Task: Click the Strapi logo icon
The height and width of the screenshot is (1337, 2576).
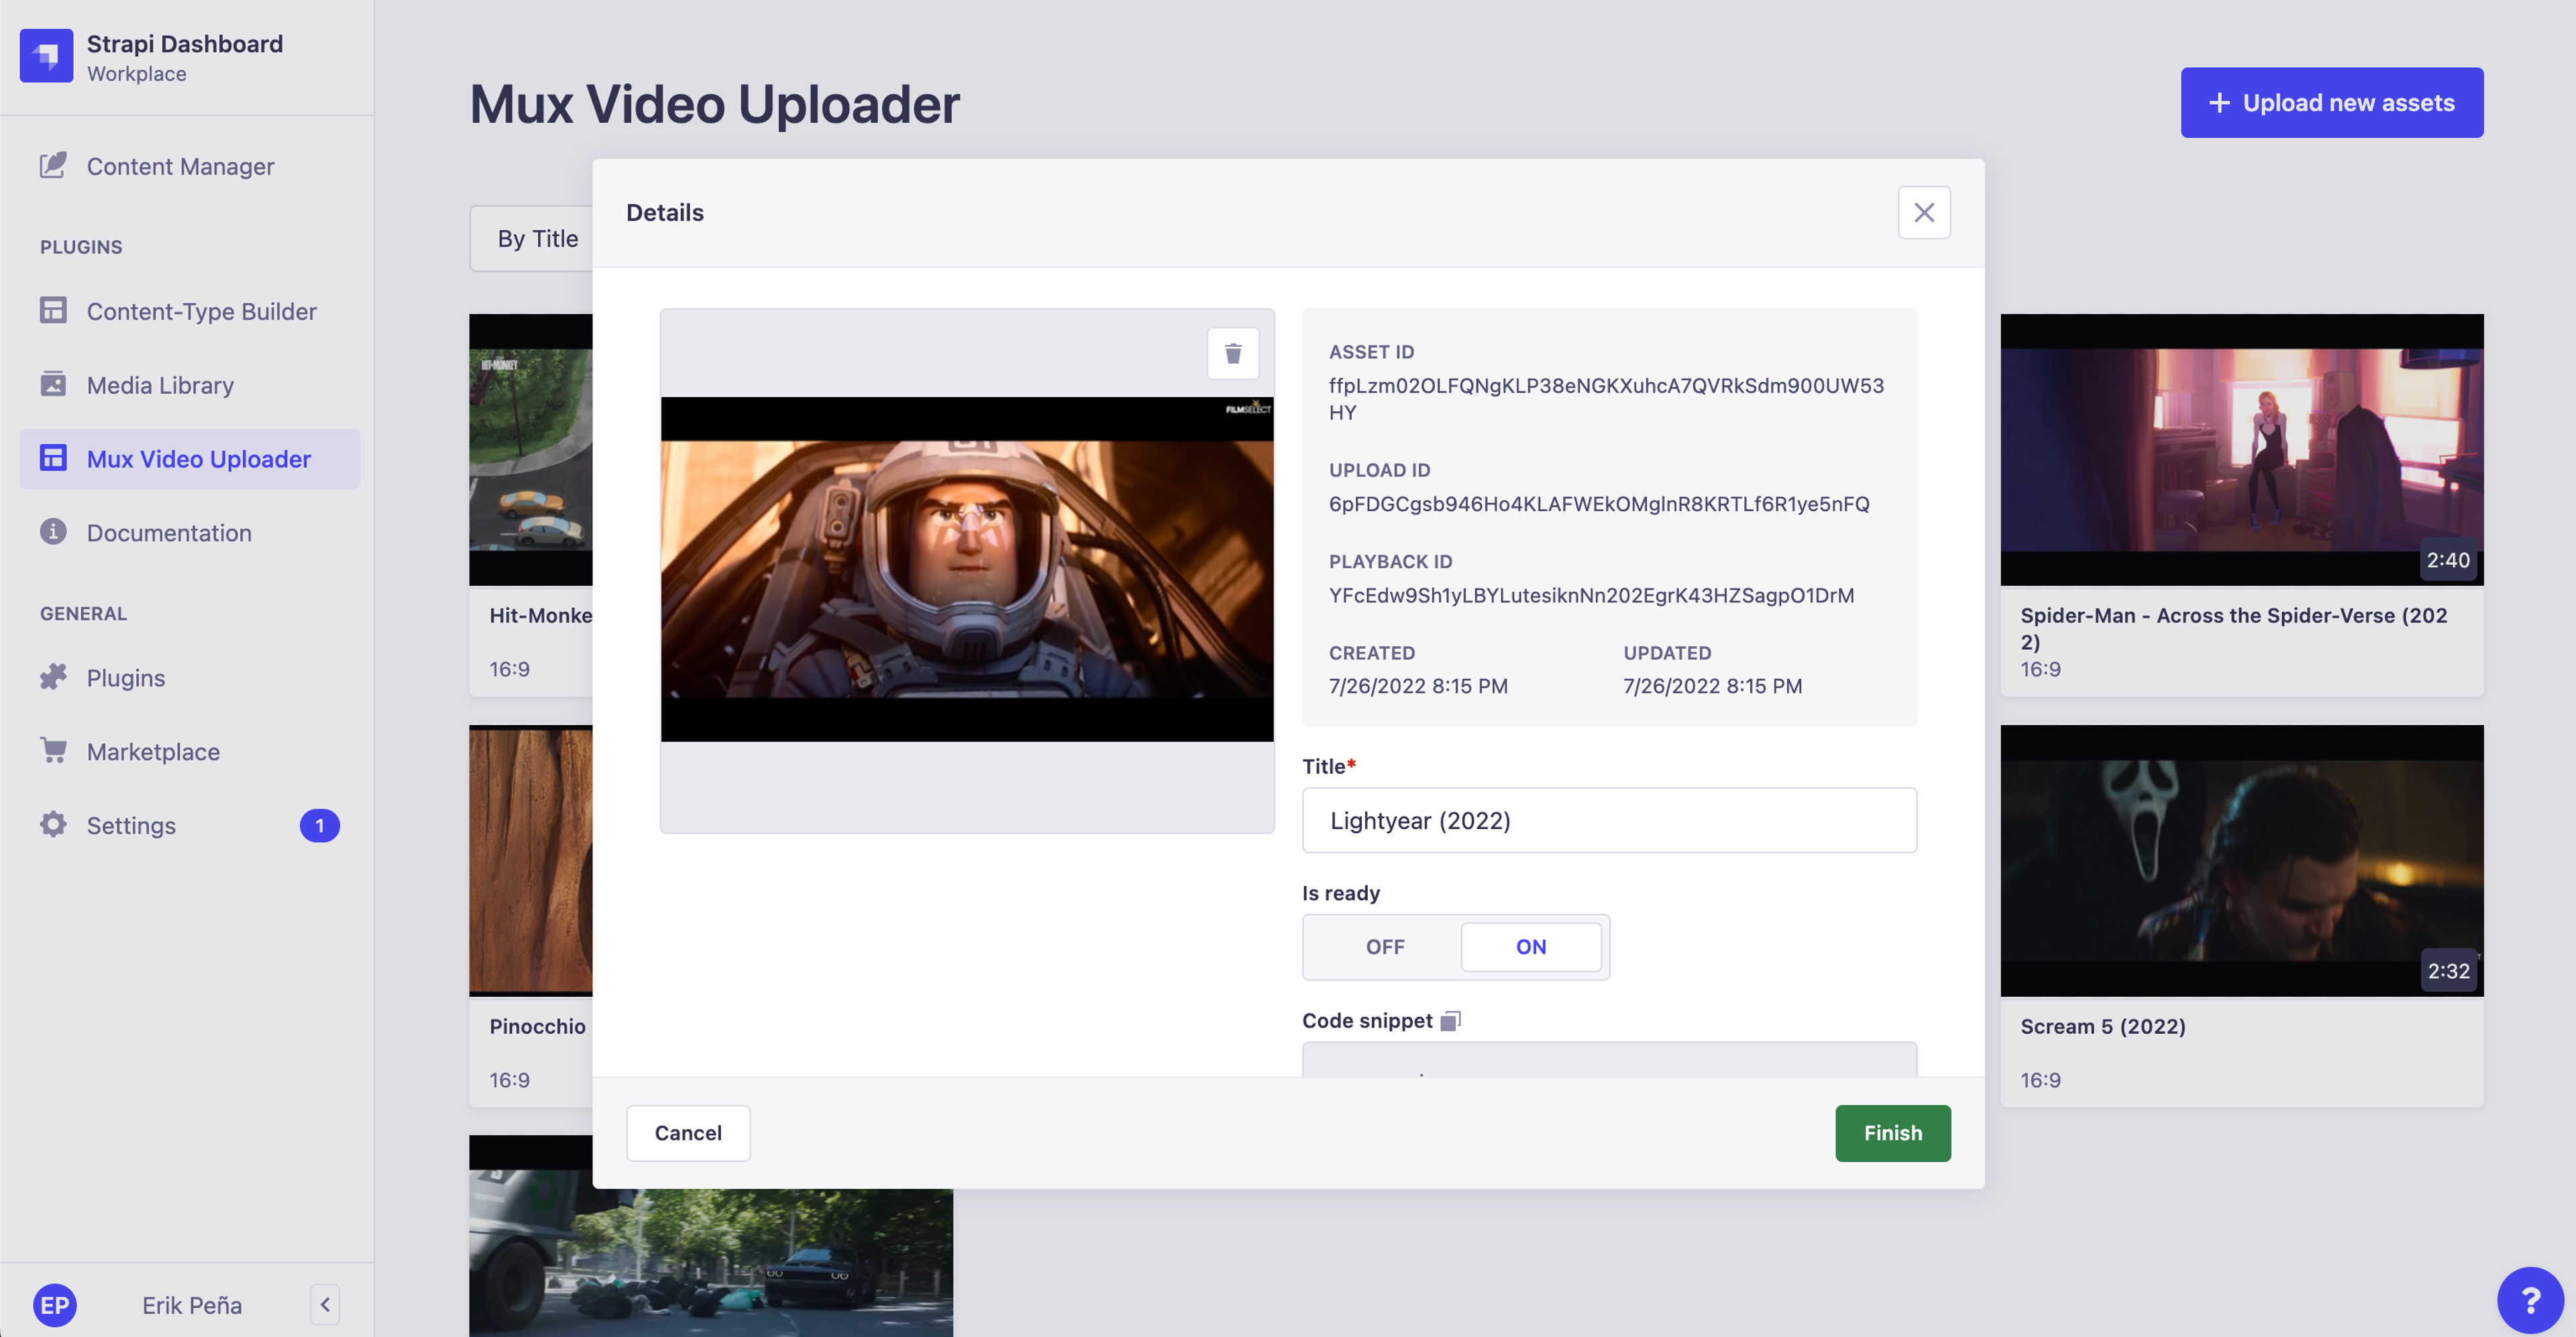Action: click(46, 56)
